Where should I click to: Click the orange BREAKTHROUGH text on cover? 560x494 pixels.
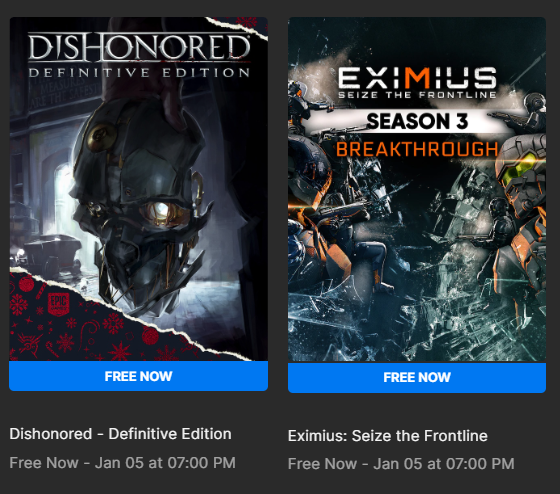417,149
